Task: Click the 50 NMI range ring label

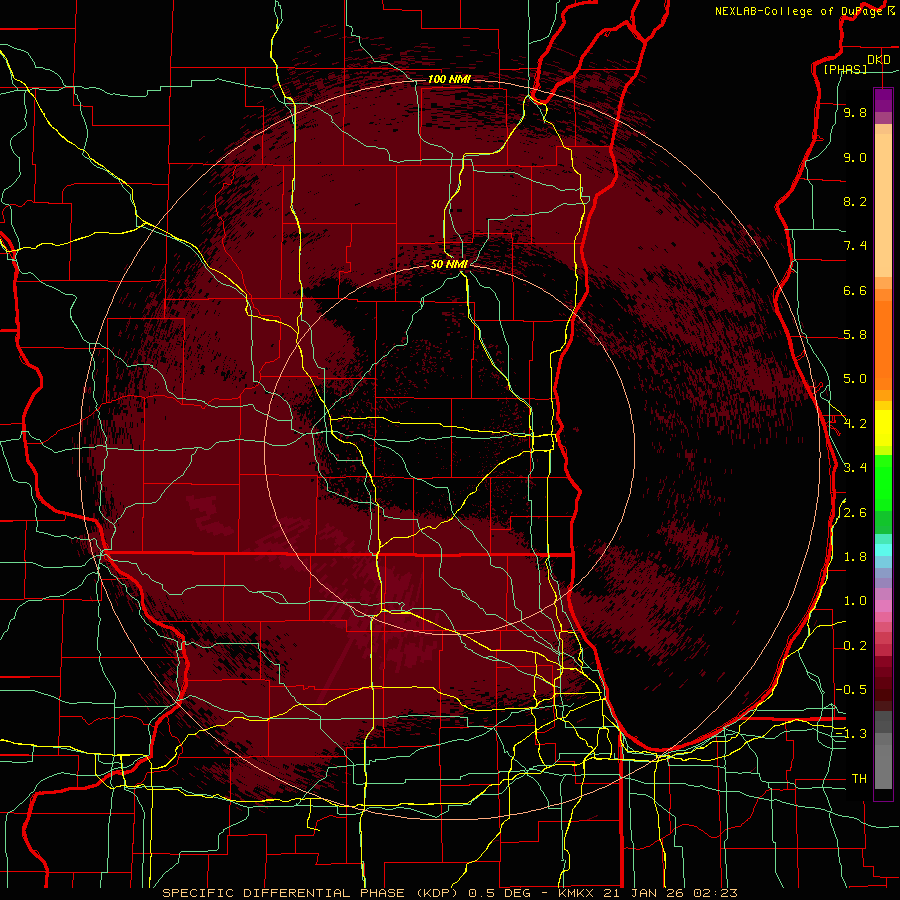Action: click(449, 264)
